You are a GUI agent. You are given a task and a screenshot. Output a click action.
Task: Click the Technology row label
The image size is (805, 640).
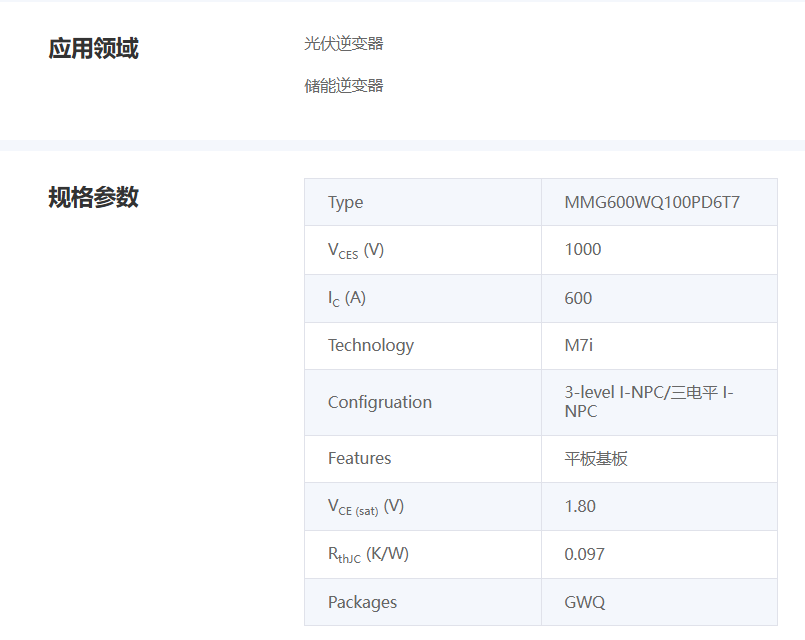[370, 346]
